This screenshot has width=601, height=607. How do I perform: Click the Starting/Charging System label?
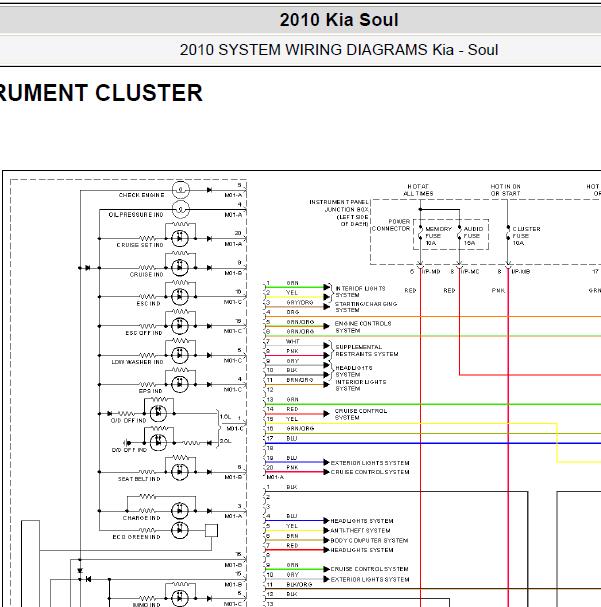[366, 307]
